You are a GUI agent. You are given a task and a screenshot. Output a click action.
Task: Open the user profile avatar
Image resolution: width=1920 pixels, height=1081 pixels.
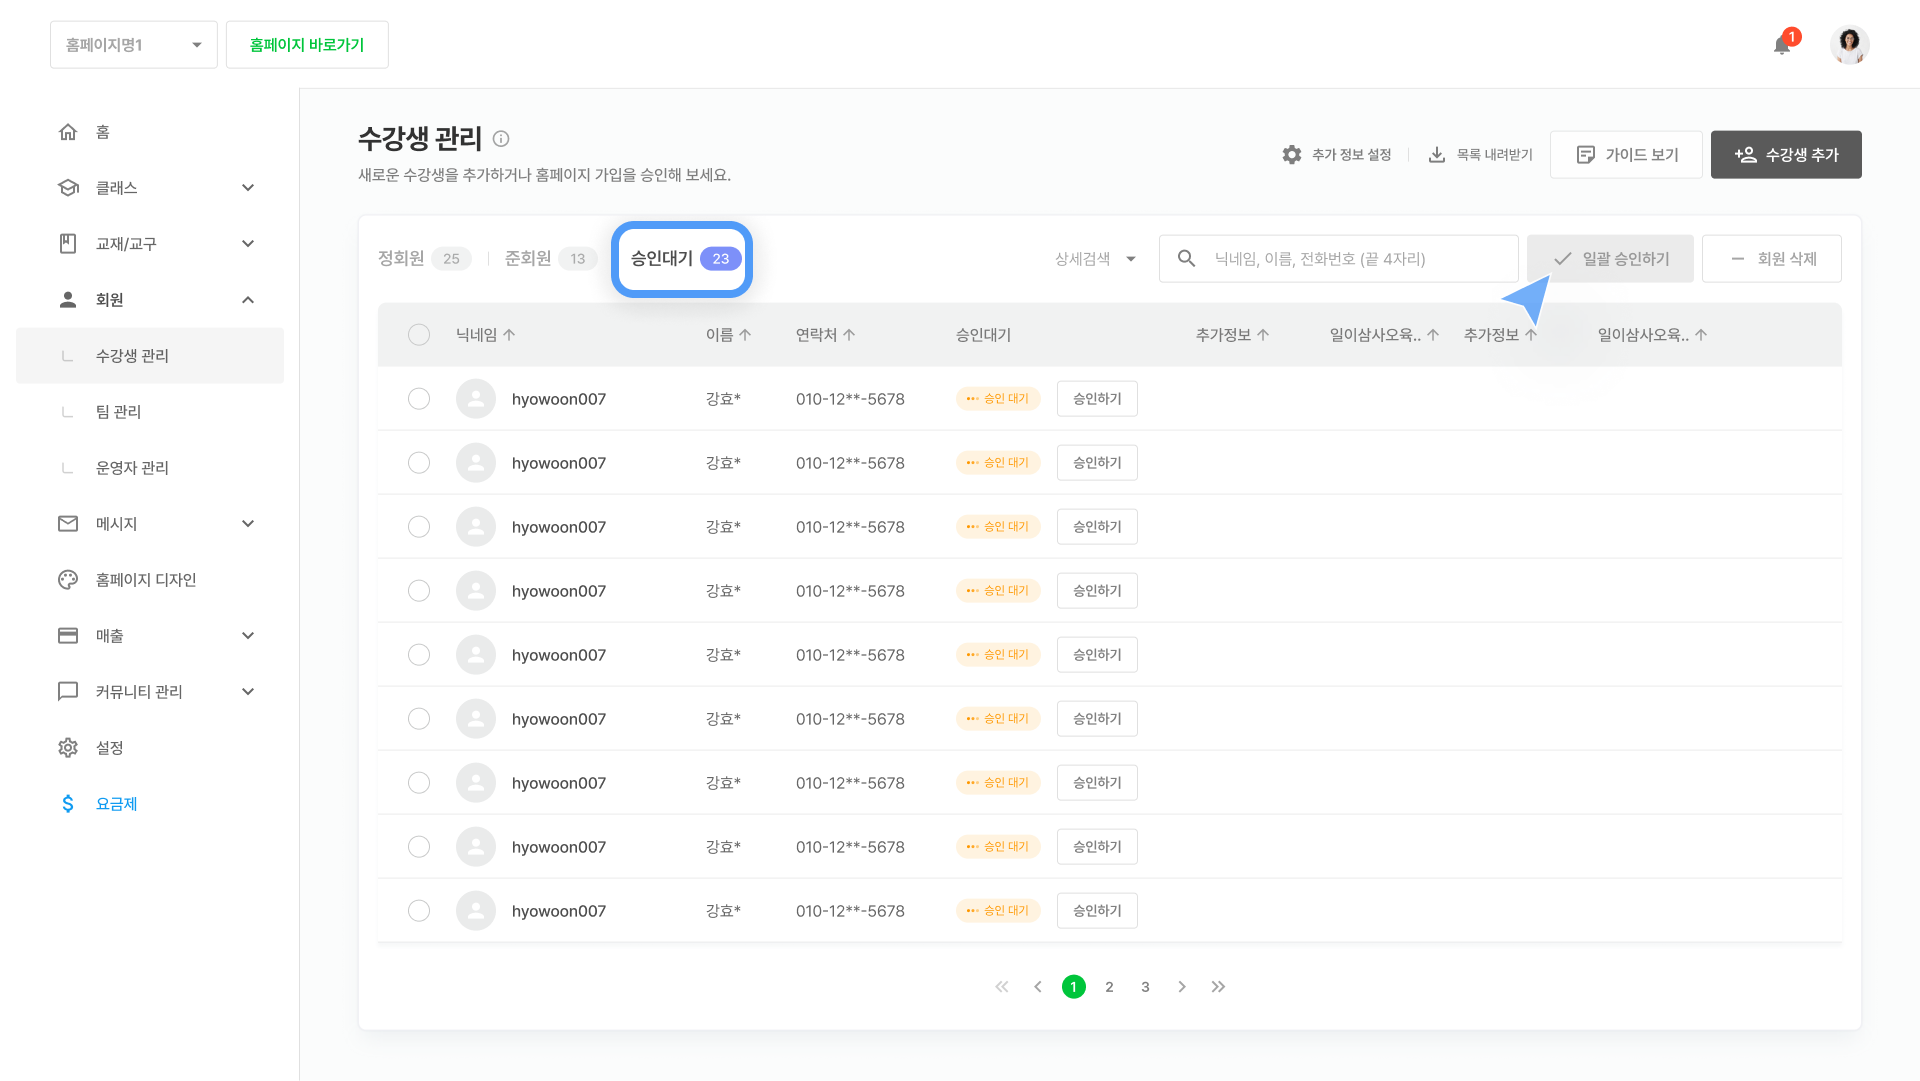pos(1849,45)
